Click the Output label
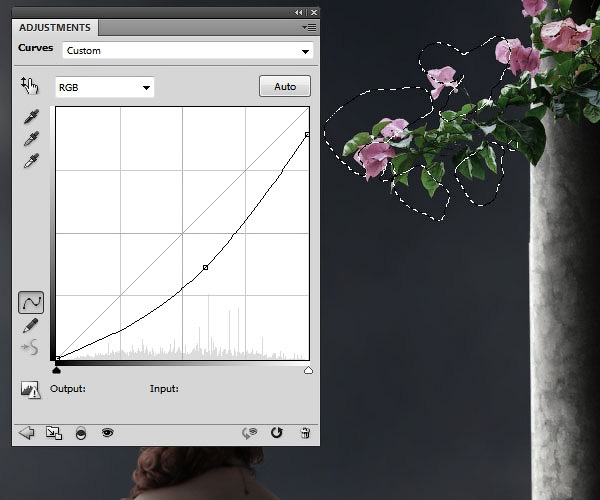The width and height of the screenshot is (600, 500). [68, 389]
